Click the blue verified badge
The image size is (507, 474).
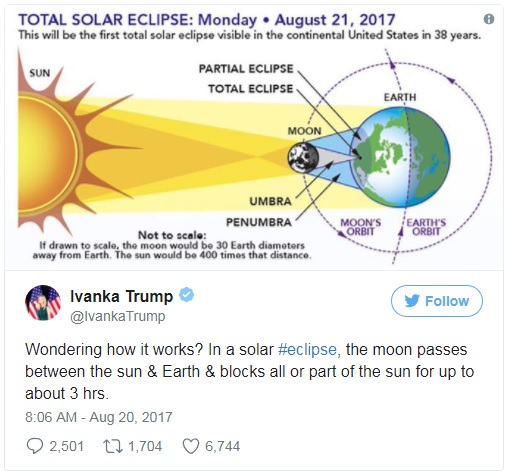(x=187, y=295)
